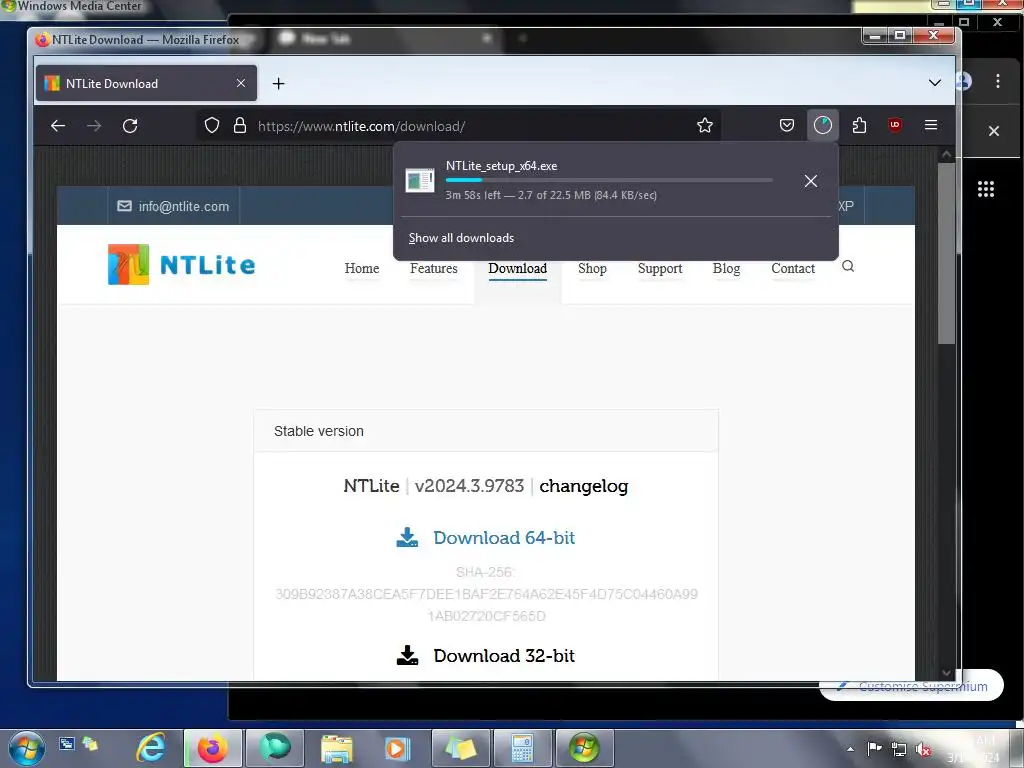The height and width of the screenshot is (768, 1024).
Task: Click the info@ntlite.com email link
Action: [174, 206]
